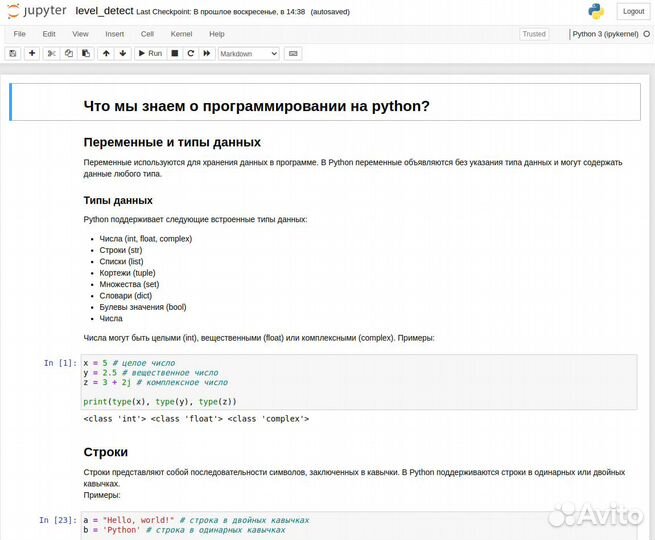Click the Python logo icon
Screen dimensions: 655x540
pyautogui.click(x=596, y=11)
